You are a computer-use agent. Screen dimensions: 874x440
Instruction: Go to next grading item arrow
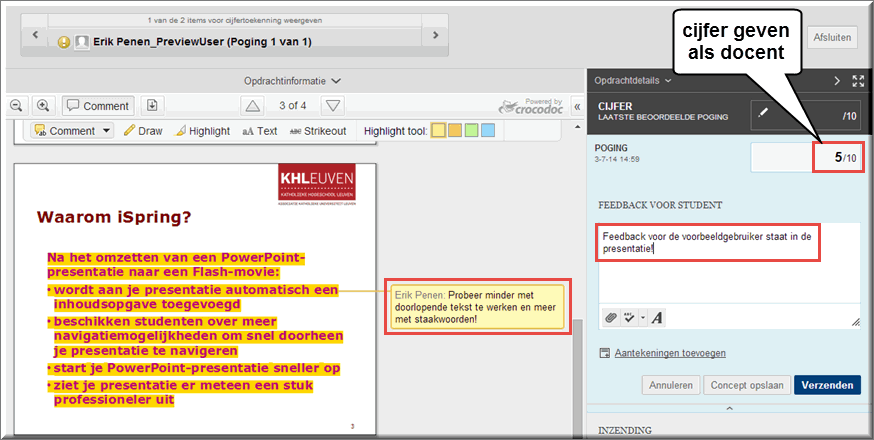435,35
